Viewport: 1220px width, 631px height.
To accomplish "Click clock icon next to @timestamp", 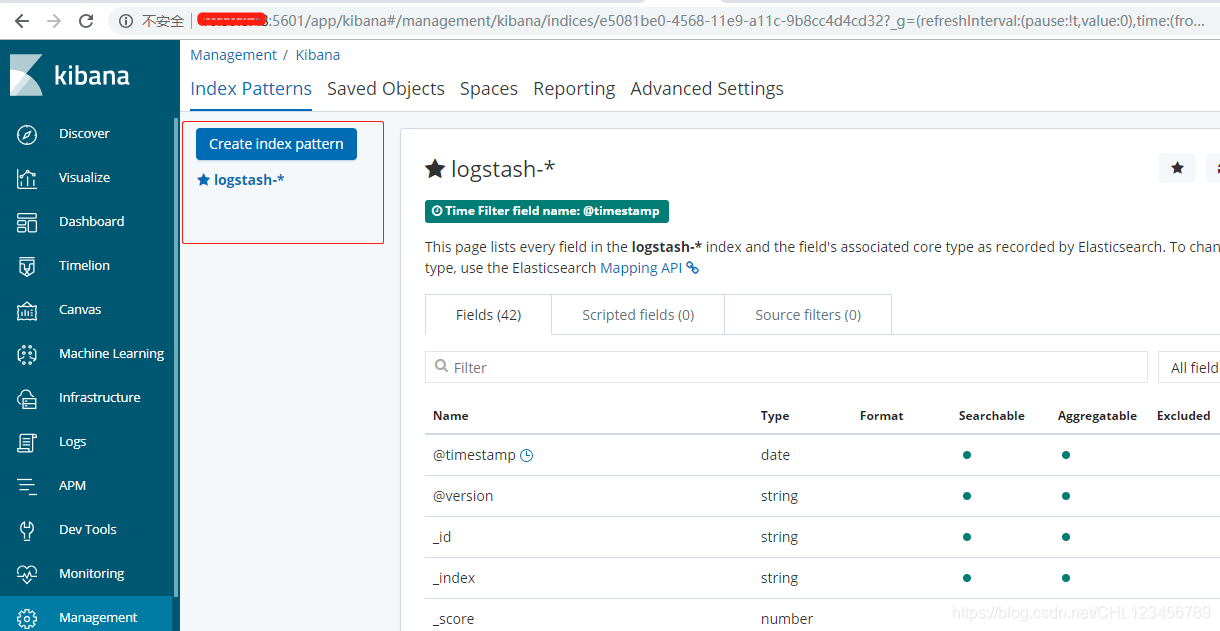I will (x=527, y=455).
